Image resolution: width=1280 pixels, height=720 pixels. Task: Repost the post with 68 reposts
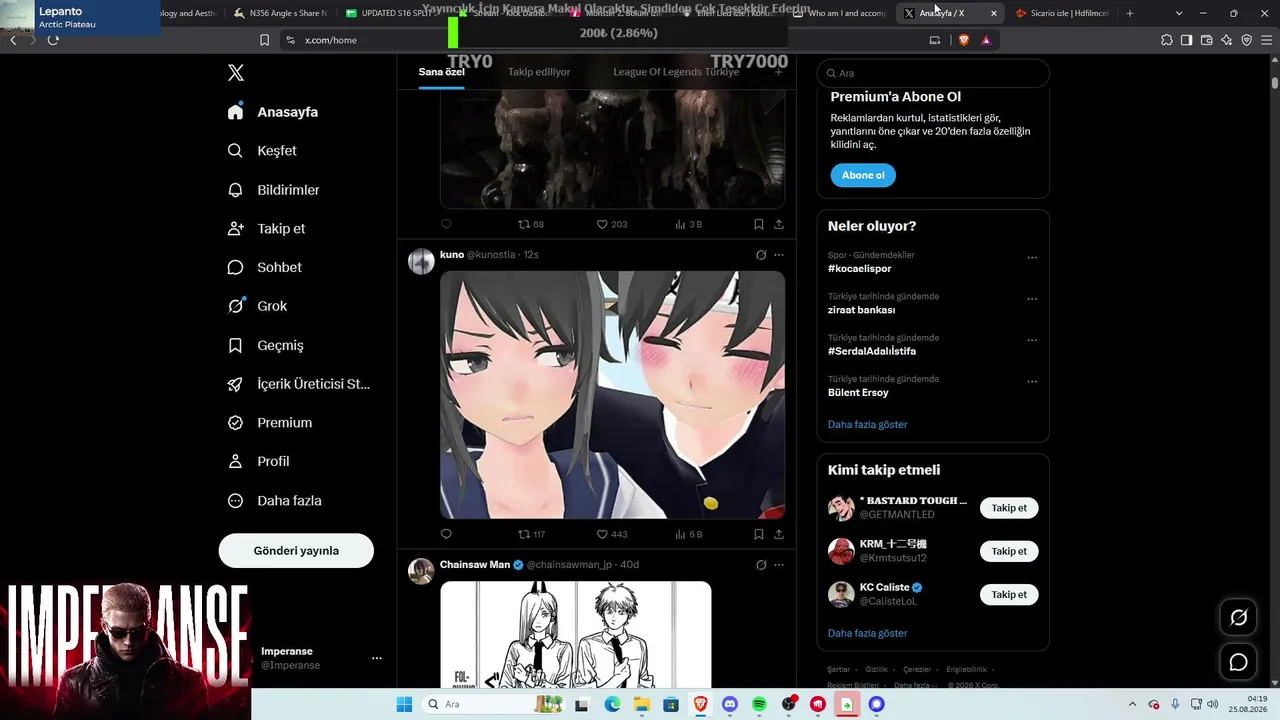point(531,224)
